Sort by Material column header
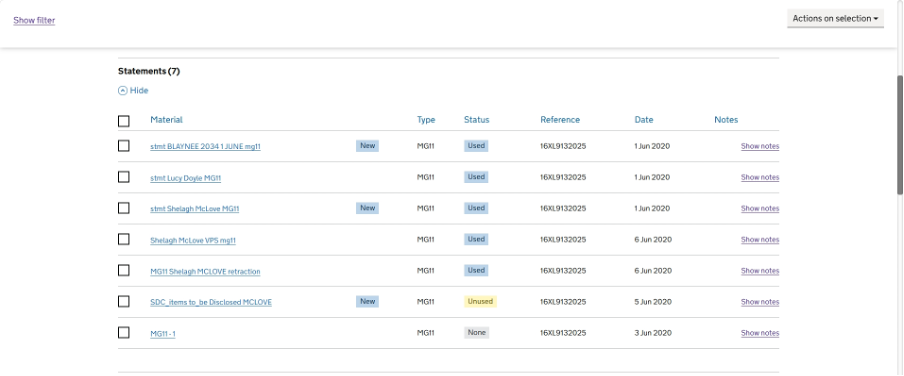 (x=166, y=120)
